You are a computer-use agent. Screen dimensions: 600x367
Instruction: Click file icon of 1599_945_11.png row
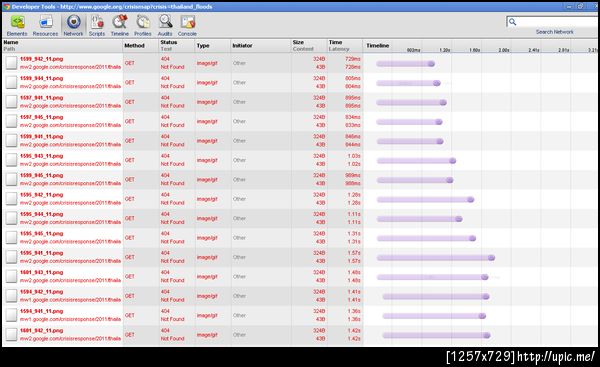coord(11,179)
